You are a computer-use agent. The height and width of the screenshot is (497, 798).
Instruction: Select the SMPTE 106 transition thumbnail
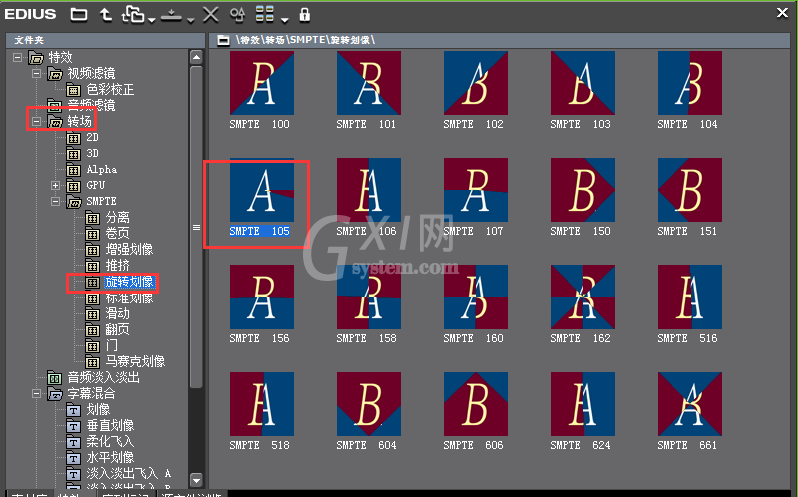(368, 190)
